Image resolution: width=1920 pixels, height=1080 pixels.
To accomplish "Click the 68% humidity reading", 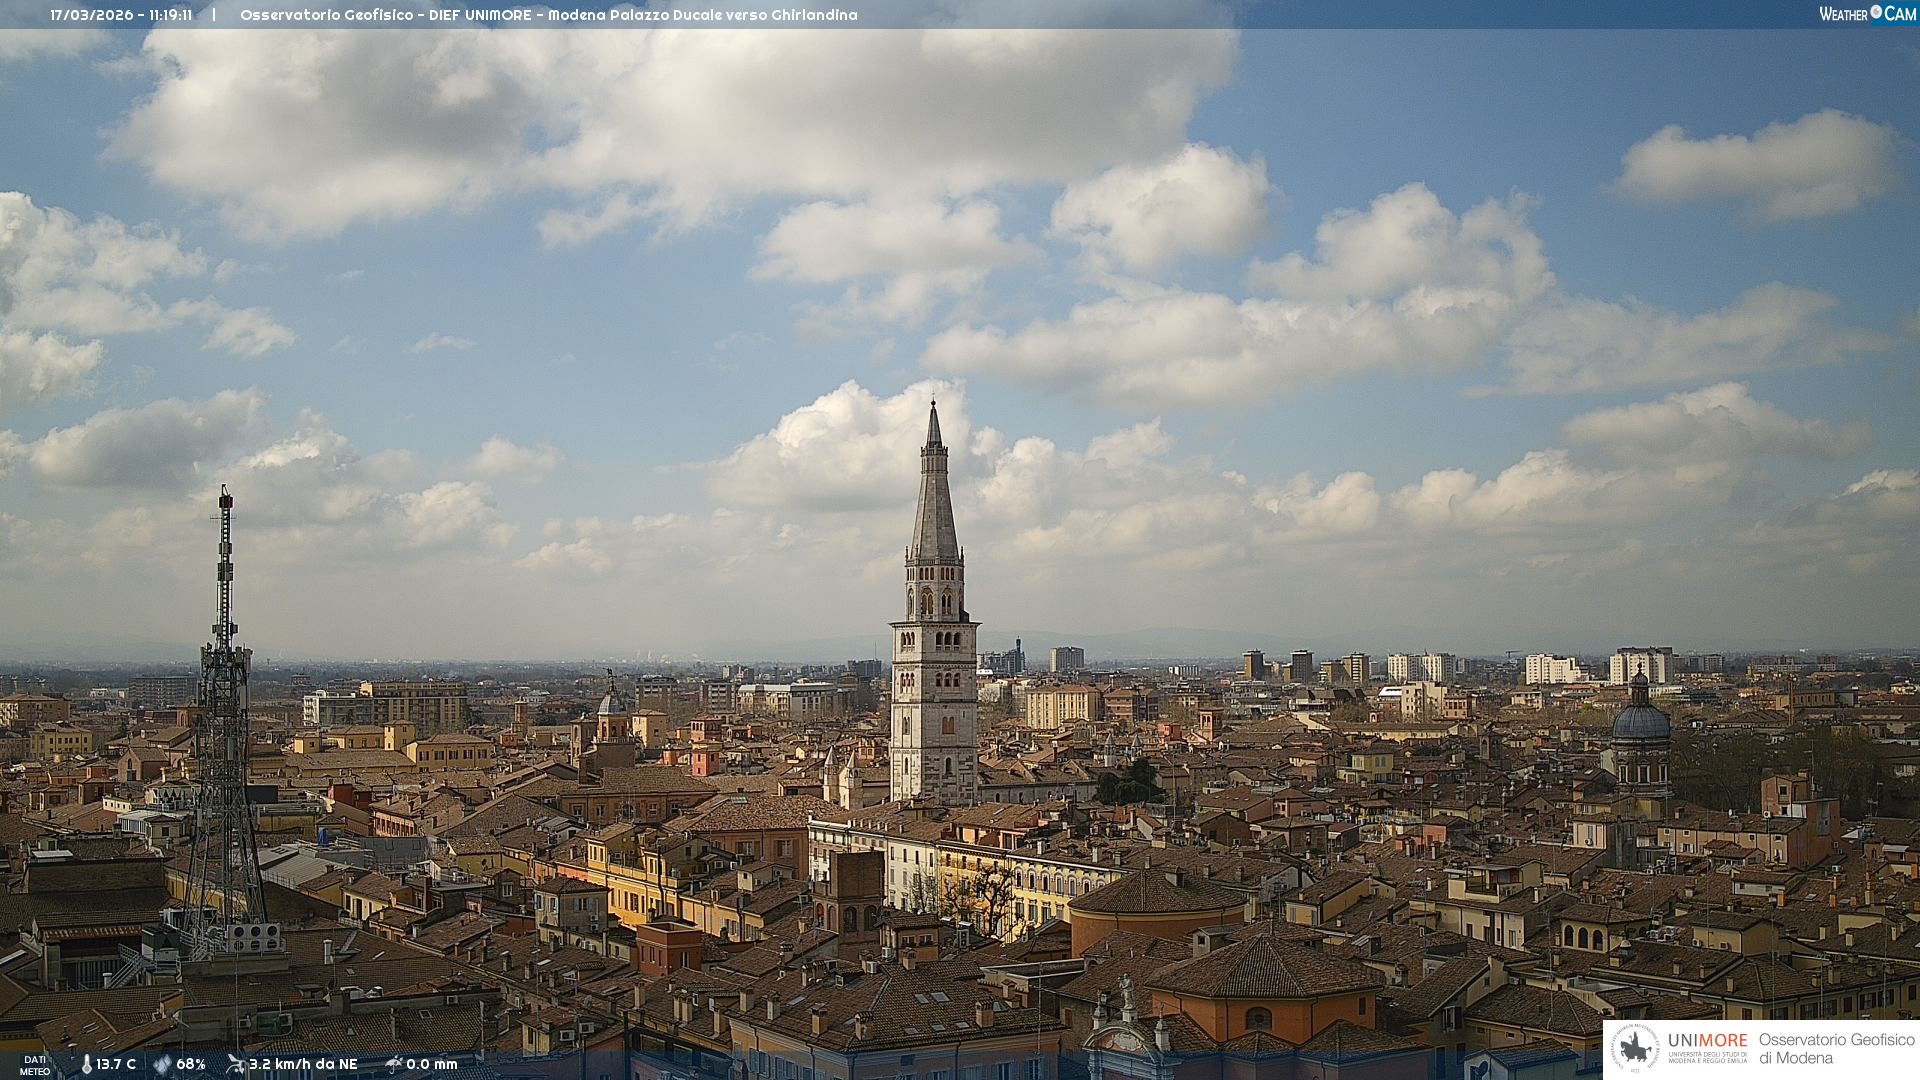I will click(x=191, y=1064).
